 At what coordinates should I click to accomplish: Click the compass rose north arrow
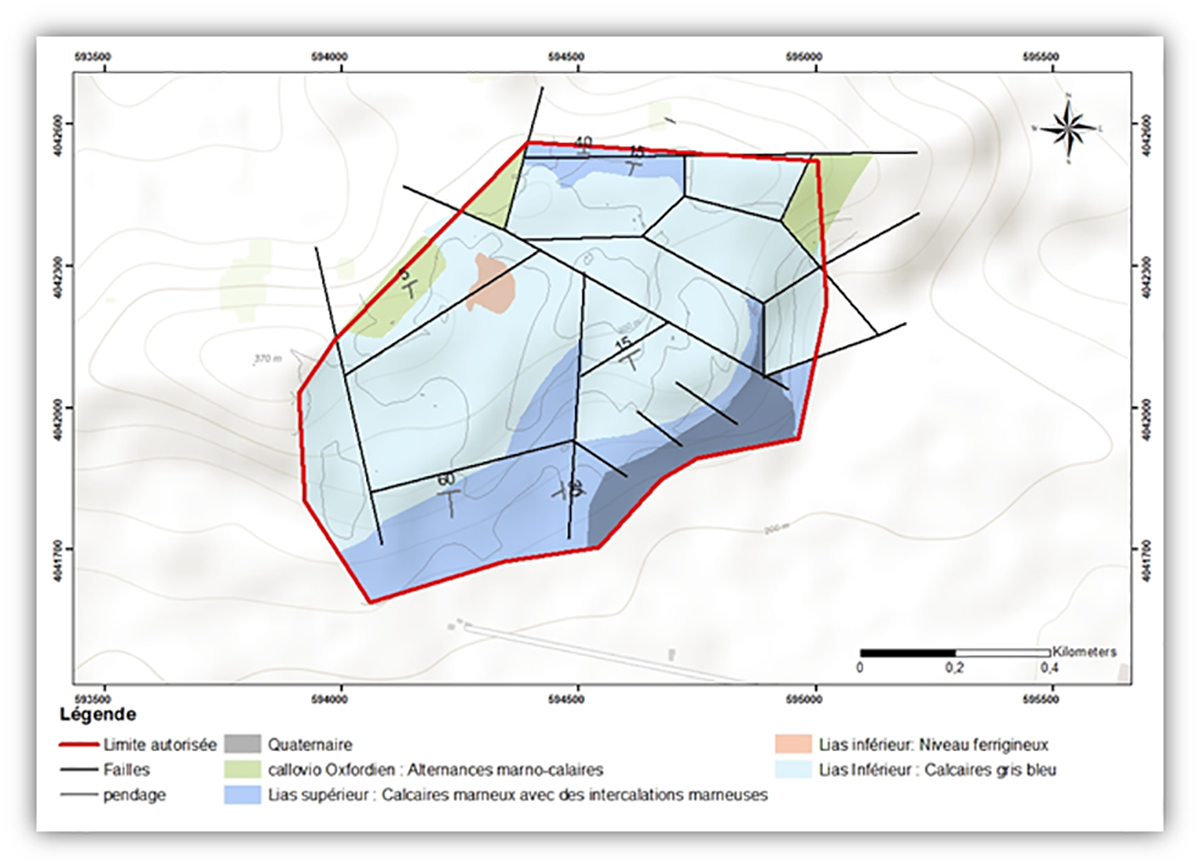click(1069, 127)
